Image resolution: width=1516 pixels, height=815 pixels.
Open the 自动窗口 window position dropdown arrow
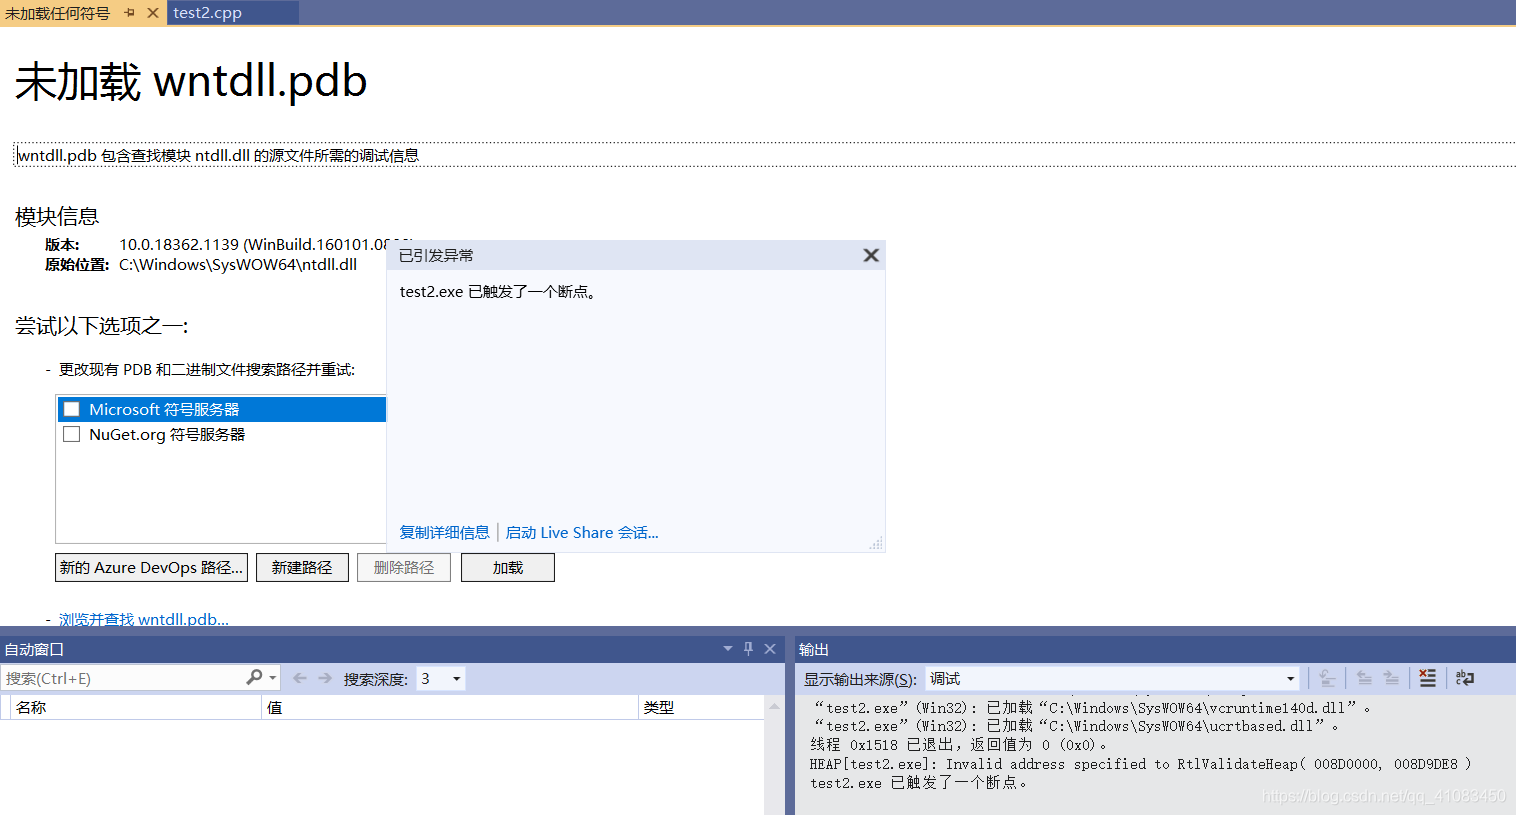(728, 649)
